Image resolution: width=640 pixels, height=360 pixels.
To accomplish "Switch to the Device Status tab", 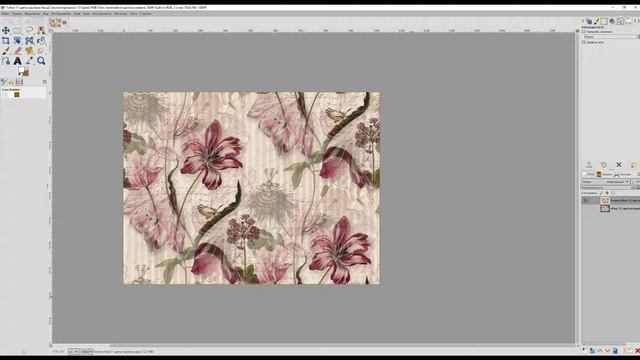I will 11,82.
